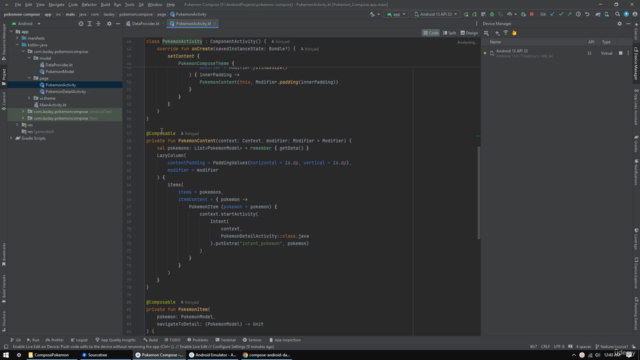
Task: Open the Git tool window button
Action: [x=16, y=340]
